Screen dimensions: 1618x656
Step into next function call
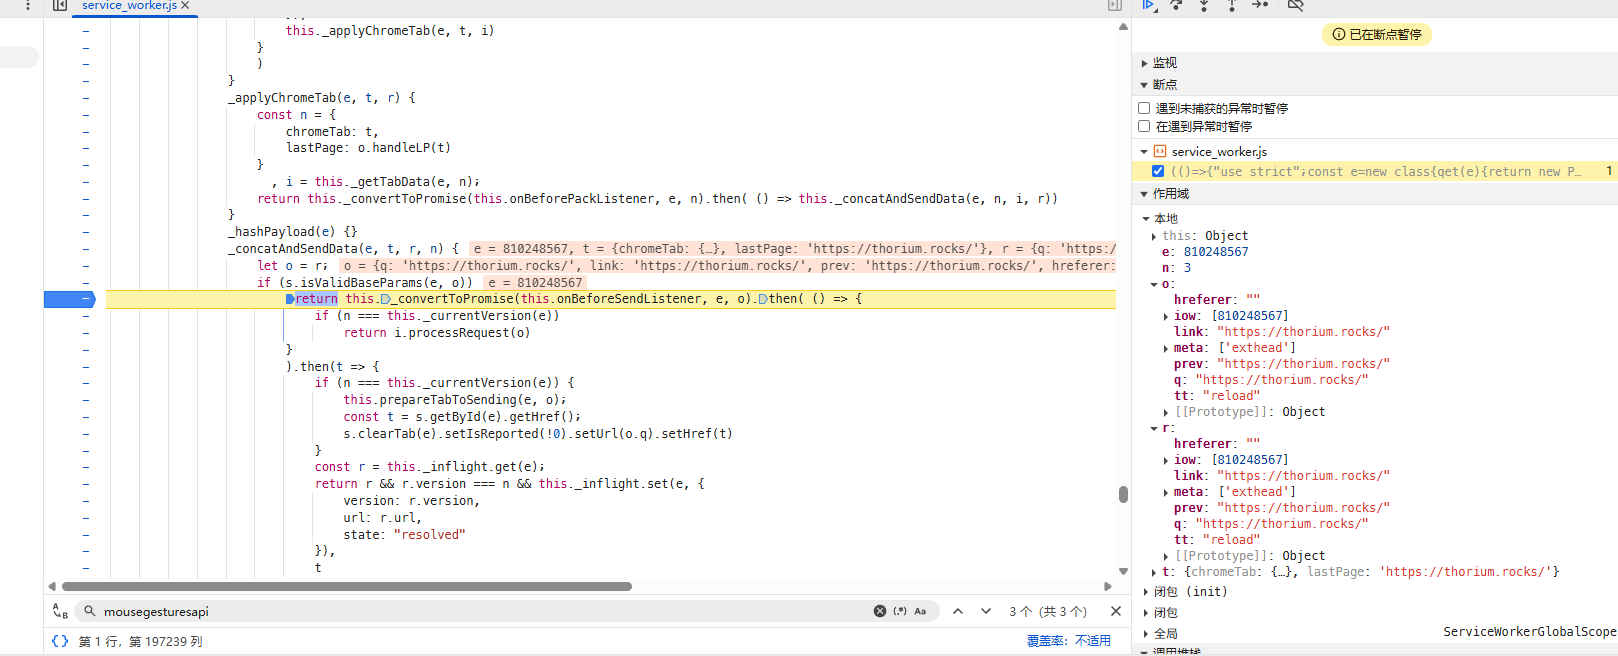1204,6
